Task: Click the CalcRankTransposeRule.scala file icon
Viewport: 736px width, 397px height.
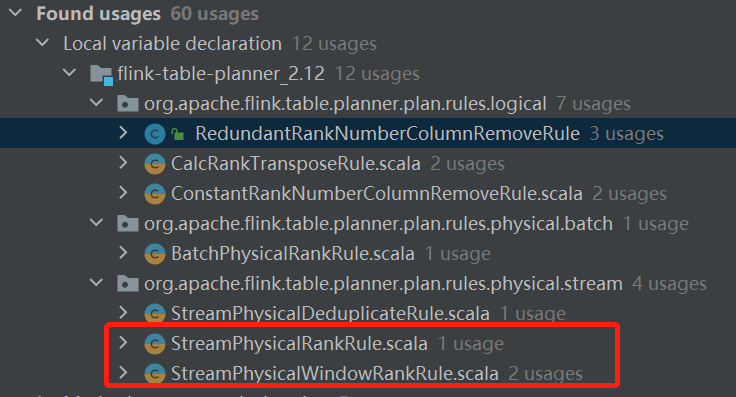Action: coord(155,164)
